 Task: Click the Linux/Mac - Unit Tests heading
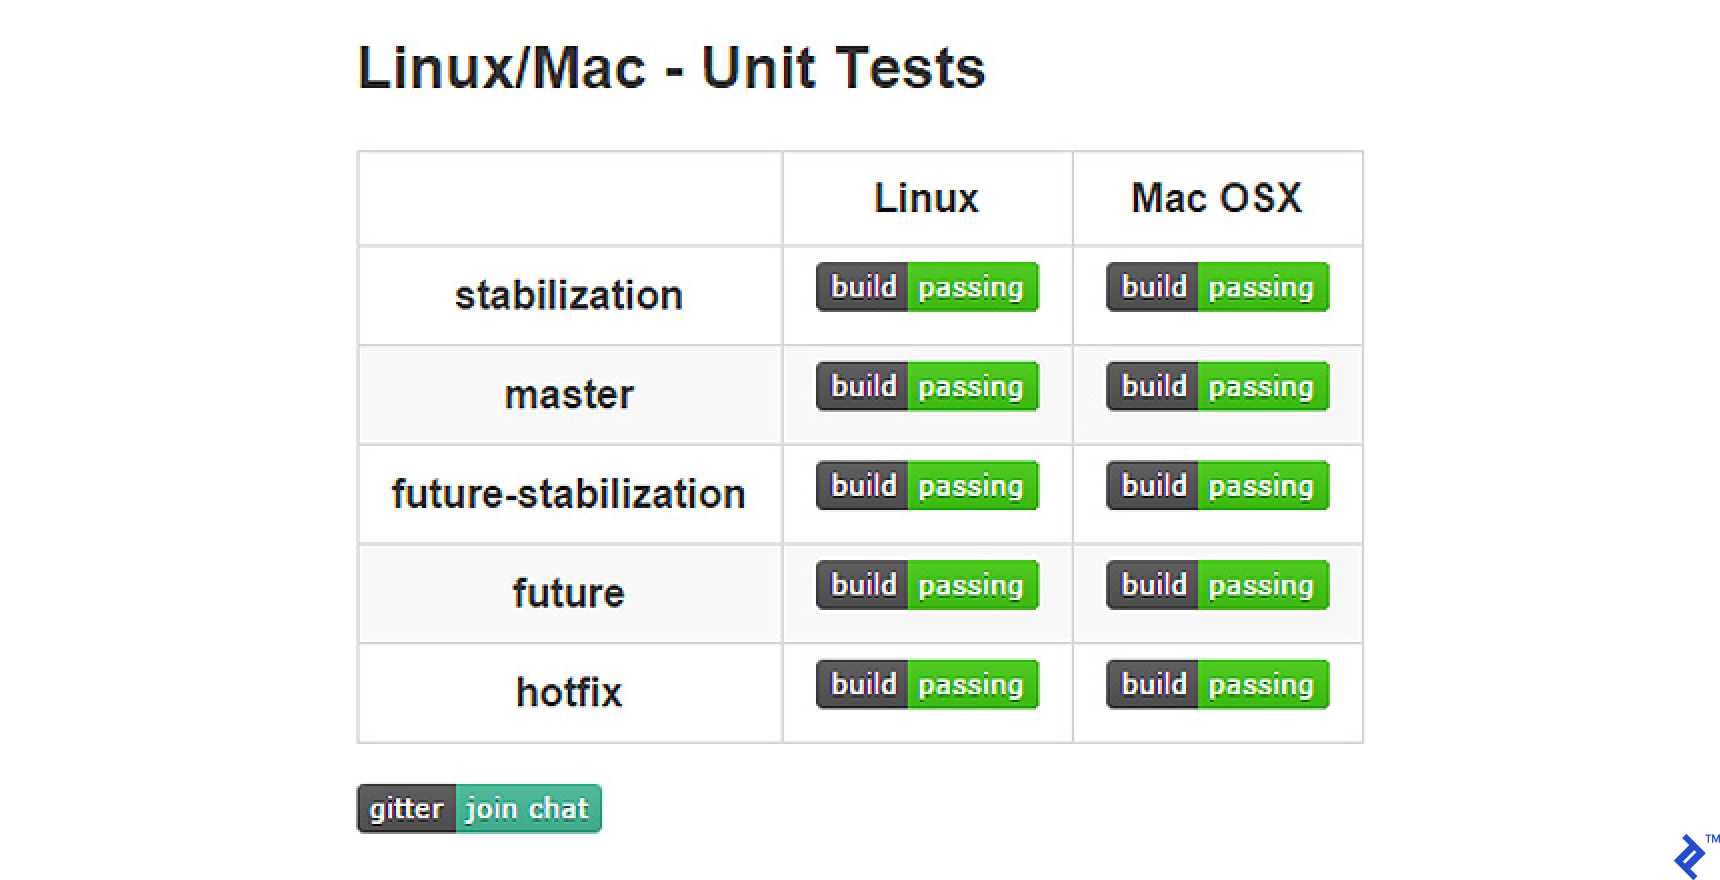671,68
